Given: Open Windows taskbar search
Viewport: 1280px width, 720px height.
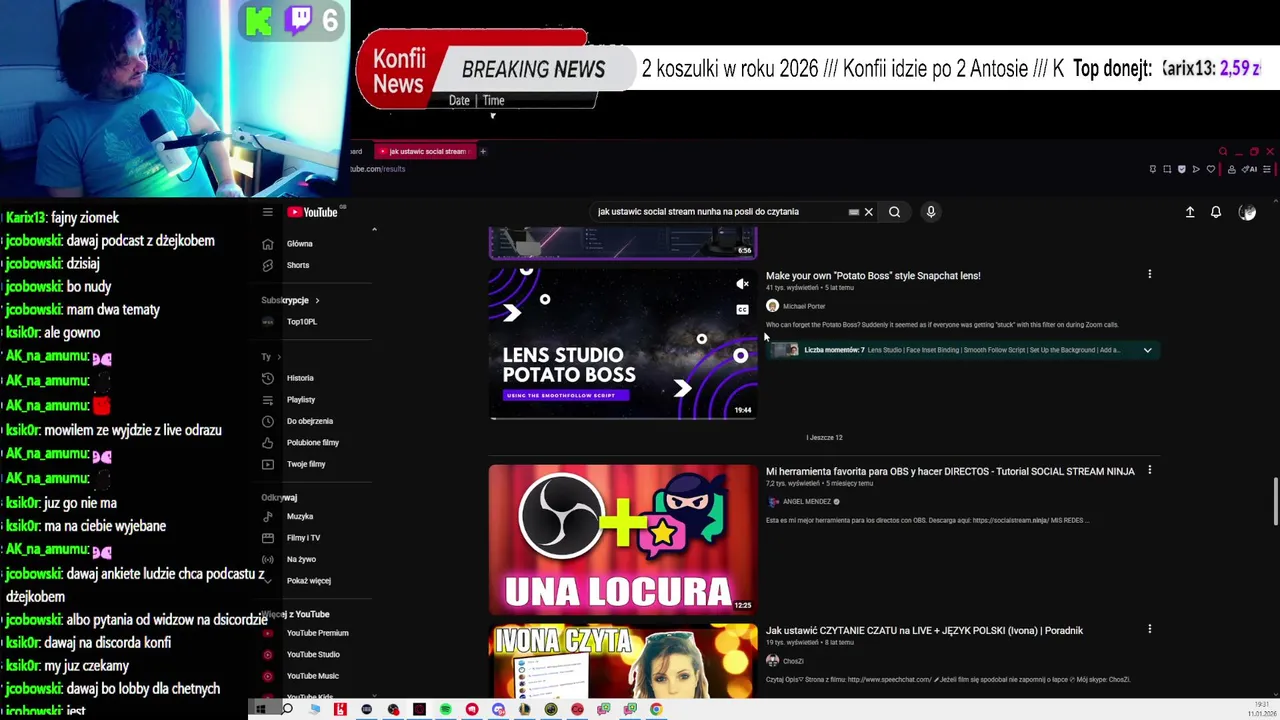Looking at the screenshot, I should 287,709.
